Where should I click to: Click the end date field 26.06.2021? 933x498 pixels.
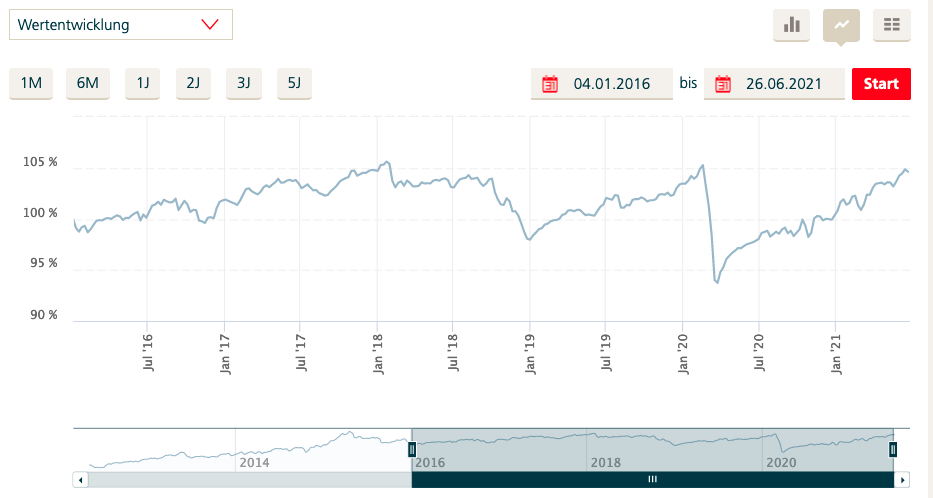click(783, 84)
